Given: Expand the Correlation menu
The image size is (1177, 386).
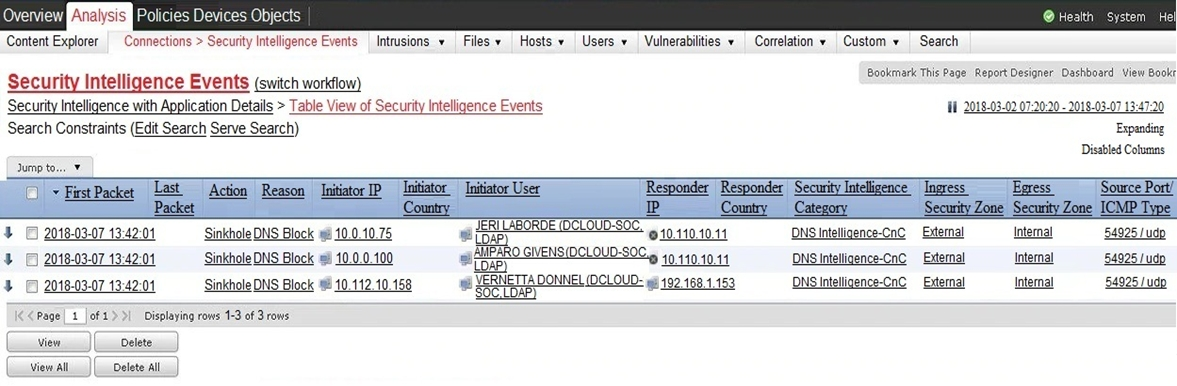Looking at the screenshot, I should point(790,42).
